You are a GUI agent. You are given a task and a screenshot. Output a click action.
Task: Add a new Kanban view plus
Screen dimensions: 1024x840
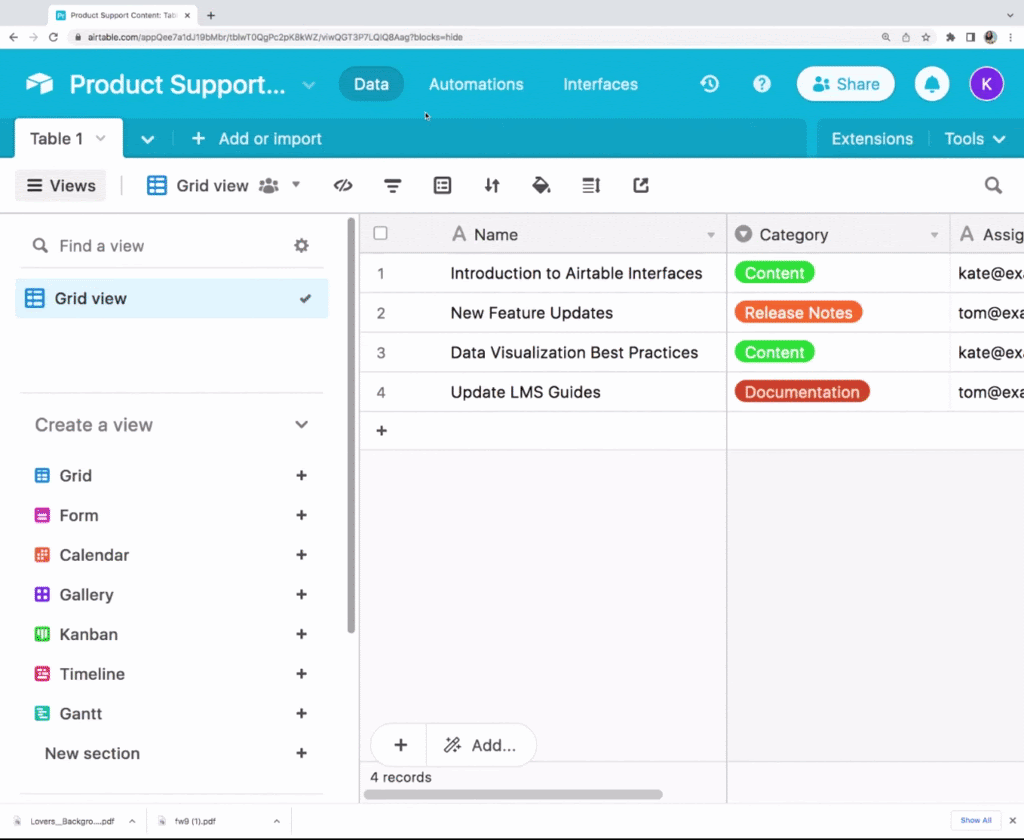click(301, 634)
